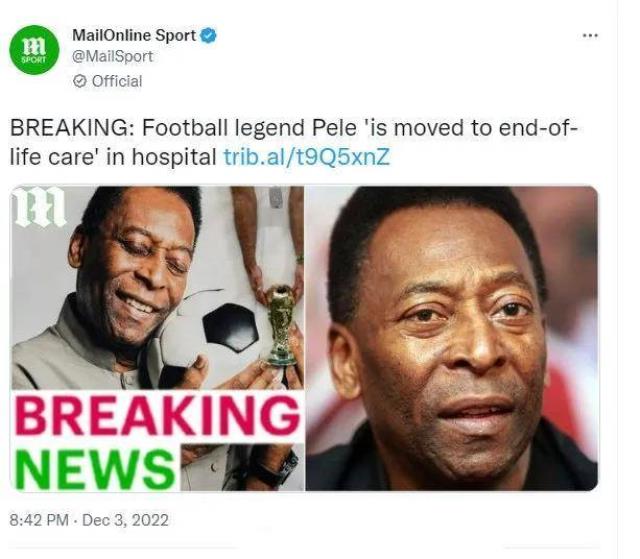Open the Dec 3, 2022 date link

[x=125, y=520]
